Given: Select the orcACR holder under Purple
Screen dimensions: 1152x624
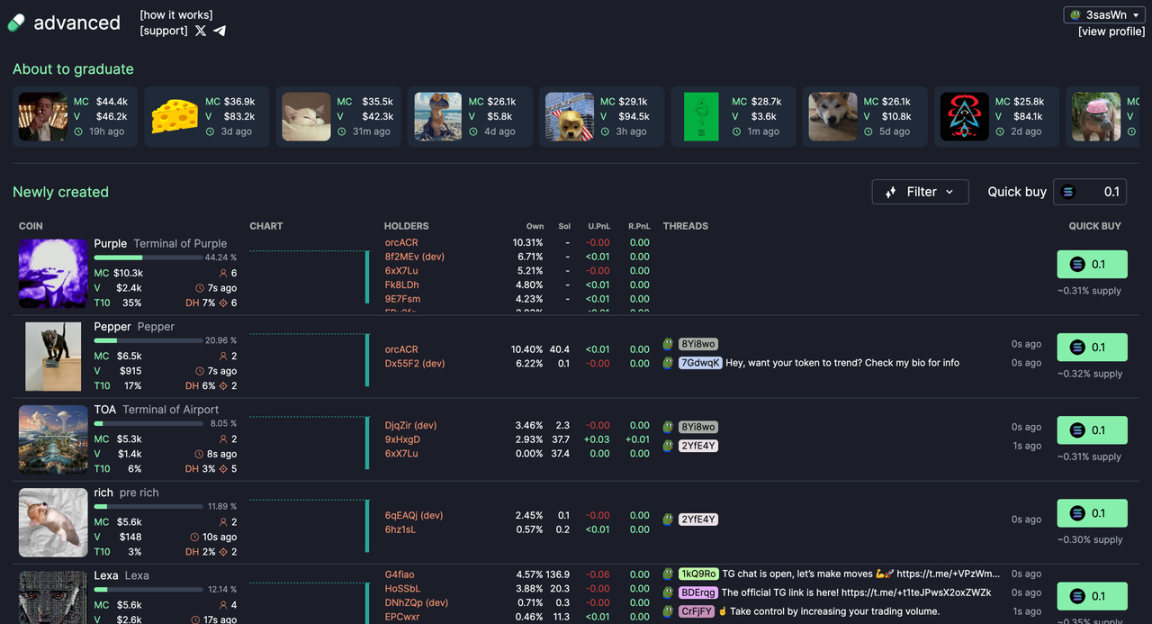Looking at the screenshot, I should 401,243.
